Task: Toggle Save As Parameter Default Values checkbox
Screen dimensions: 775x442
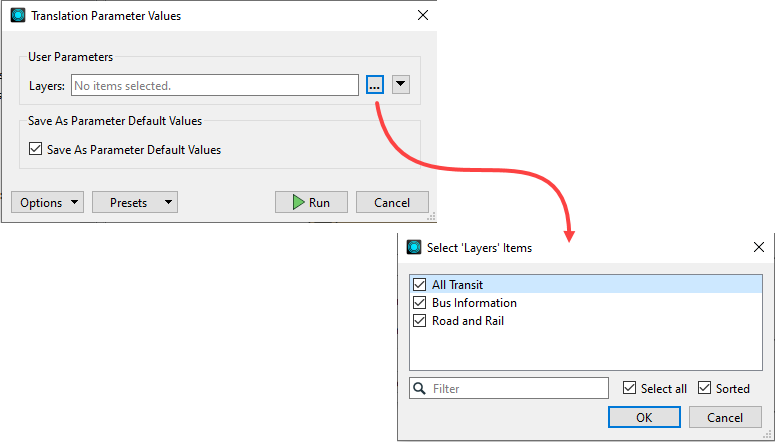Action: click(38, 150)
